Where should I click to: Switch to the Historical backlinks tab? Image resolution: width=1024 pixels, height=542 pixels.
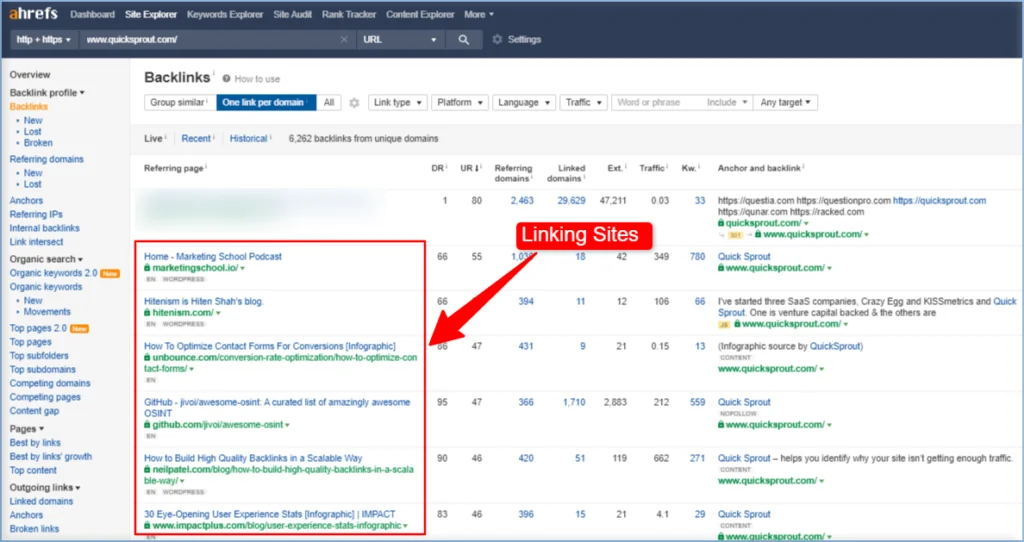point(248,139)
